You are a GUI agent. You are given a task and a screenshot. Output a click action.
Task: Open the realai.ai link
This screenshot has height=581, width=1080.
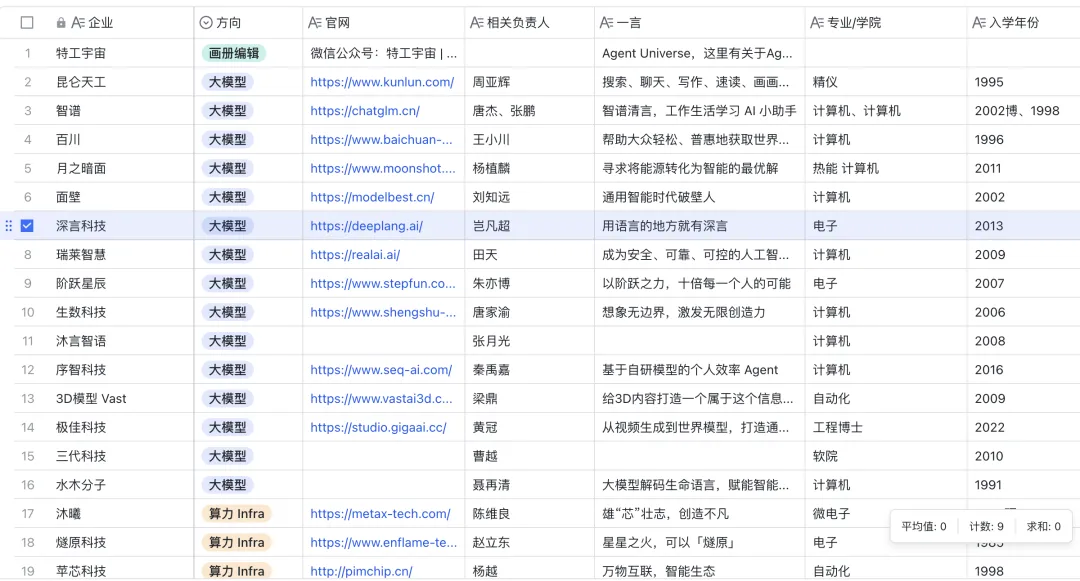[x=355, y=255]
